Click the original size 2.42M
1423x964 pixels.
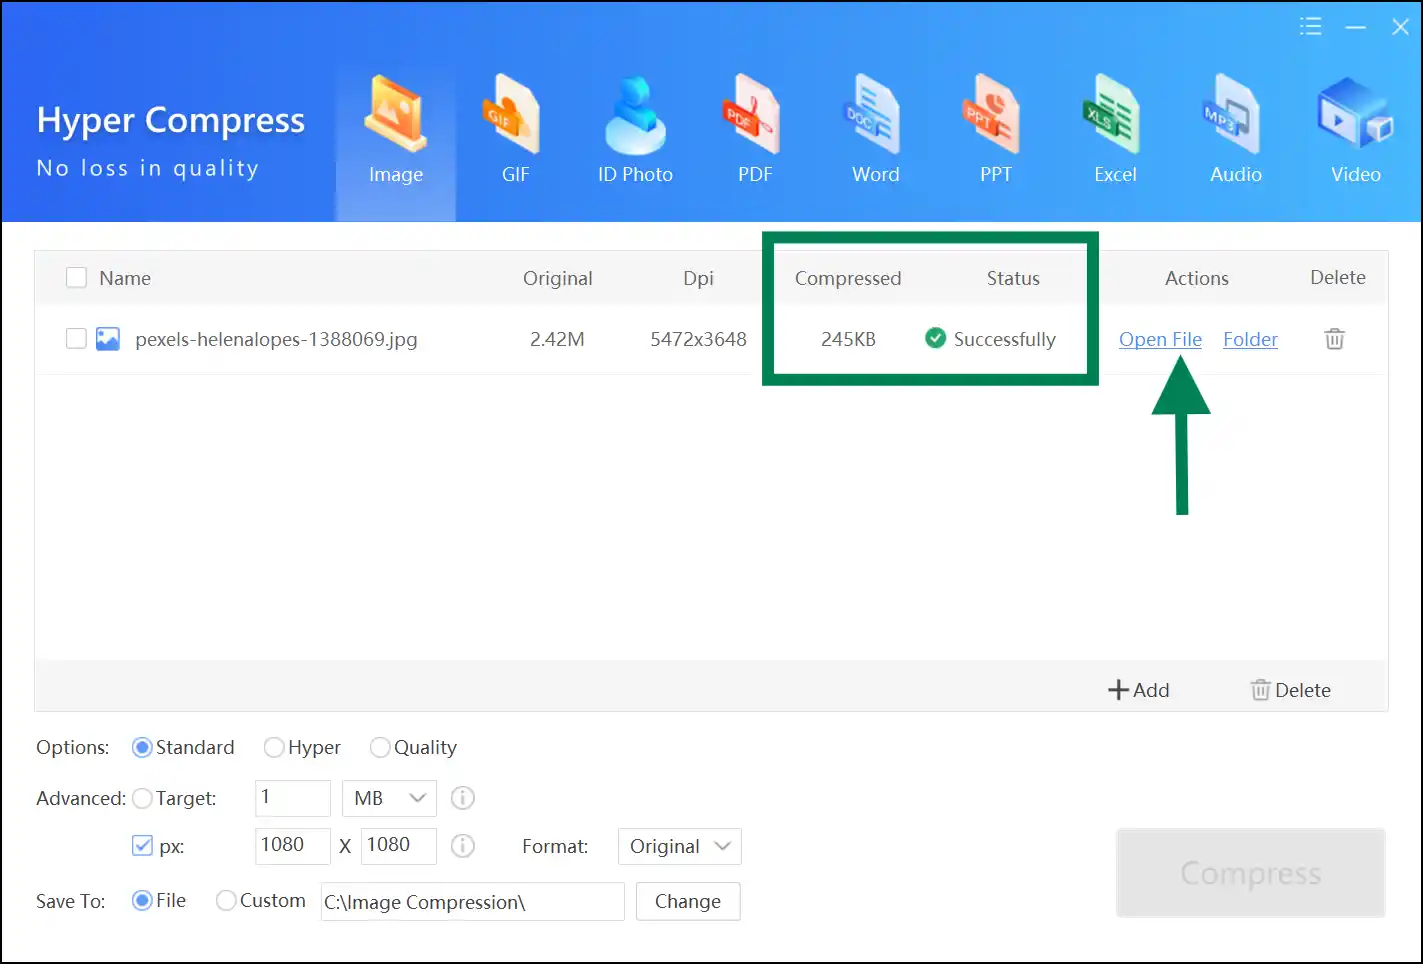coord(557,339)
